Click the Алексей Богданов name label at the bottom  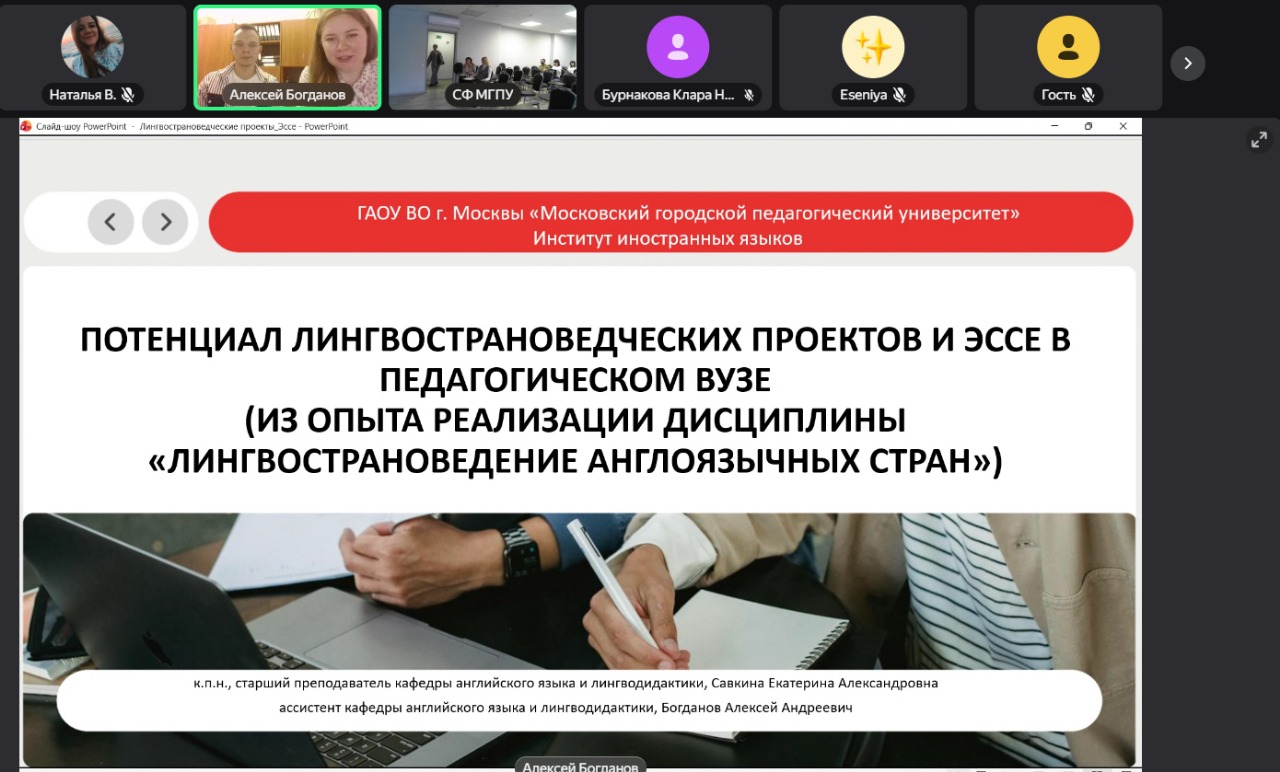coord(580,765)
